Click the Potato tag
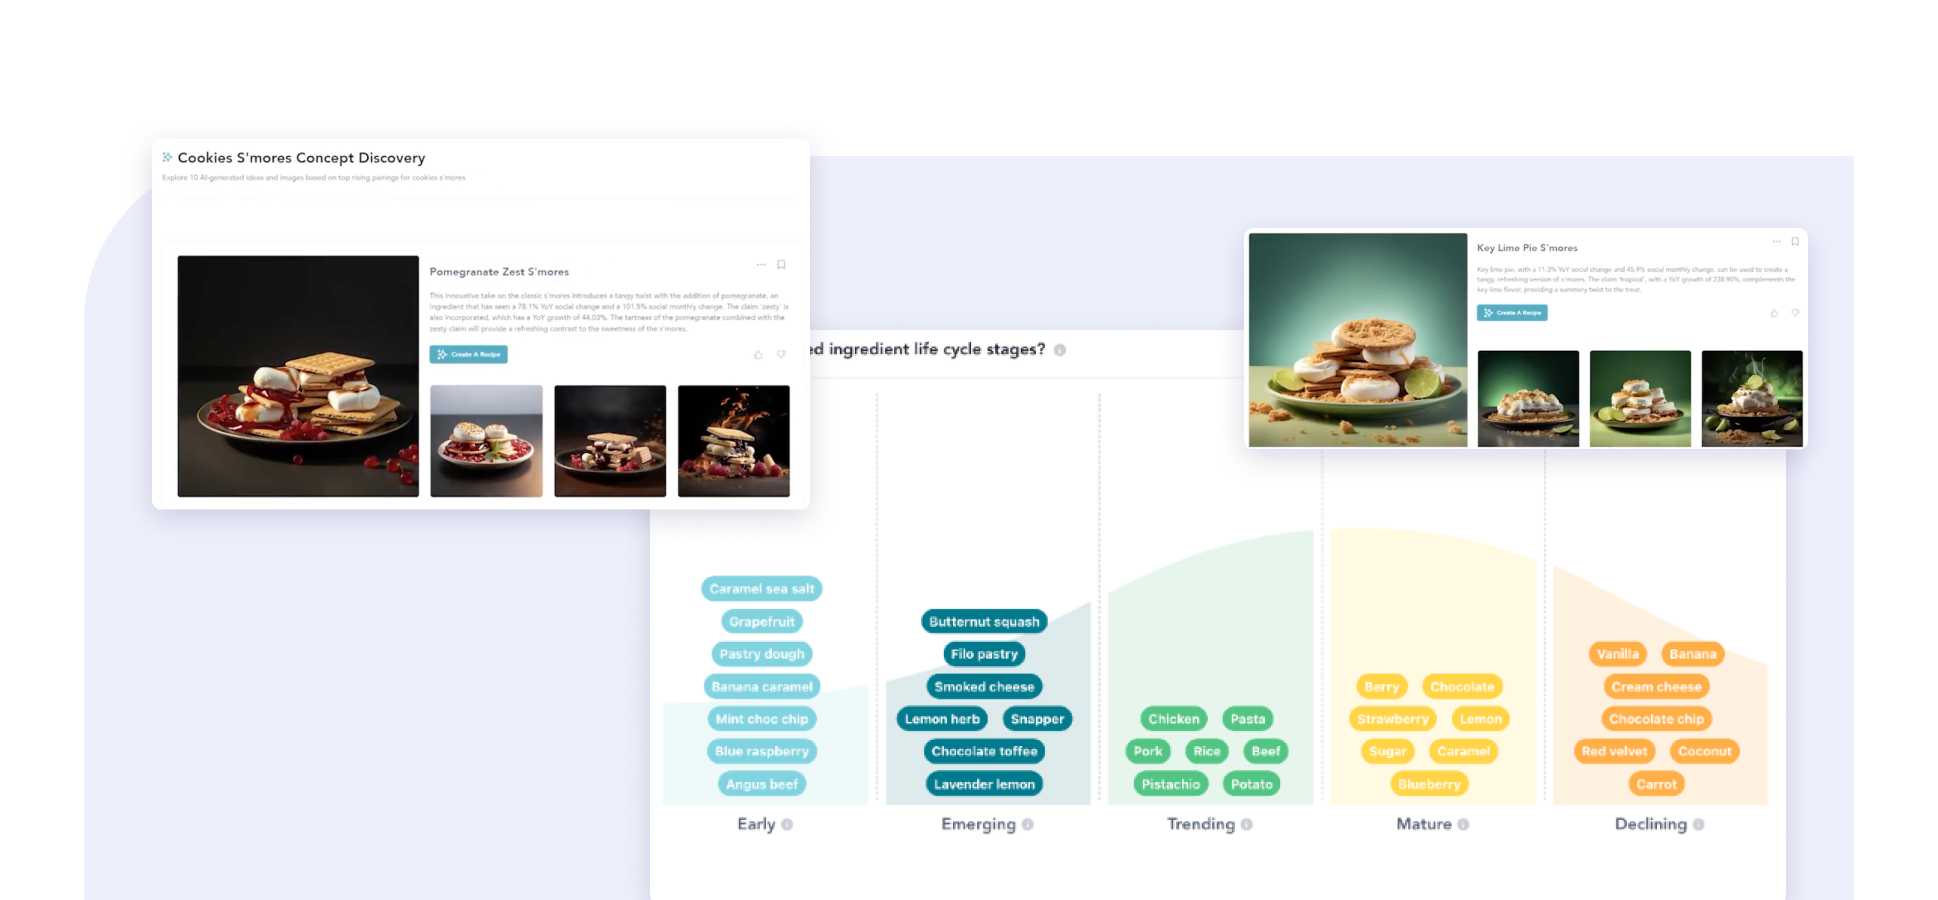1938x900 pixels. point(1252,784)
